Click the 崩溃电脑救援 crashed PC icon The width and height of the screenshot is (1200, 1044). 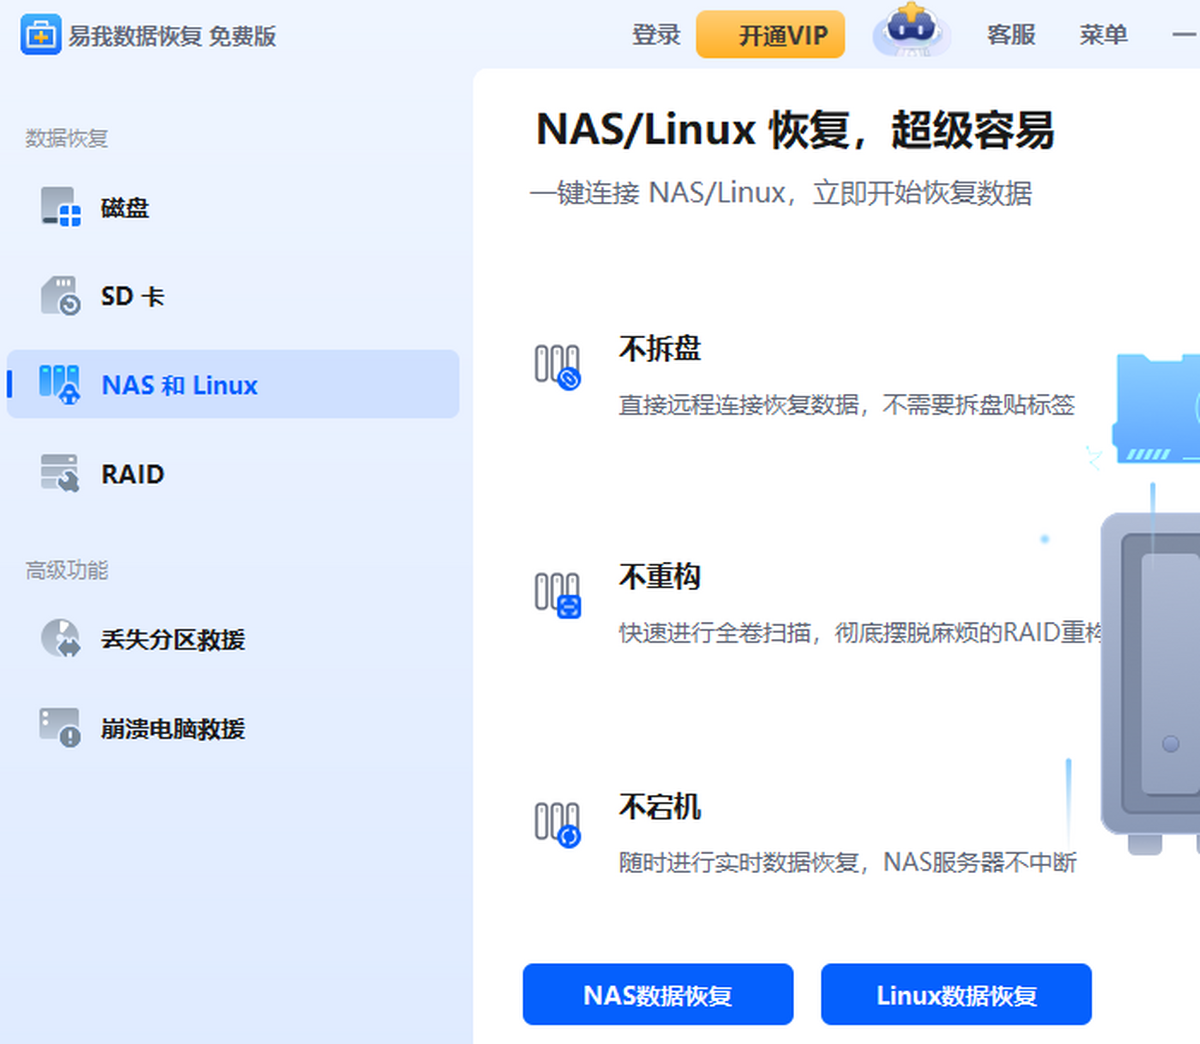[60, 728]
